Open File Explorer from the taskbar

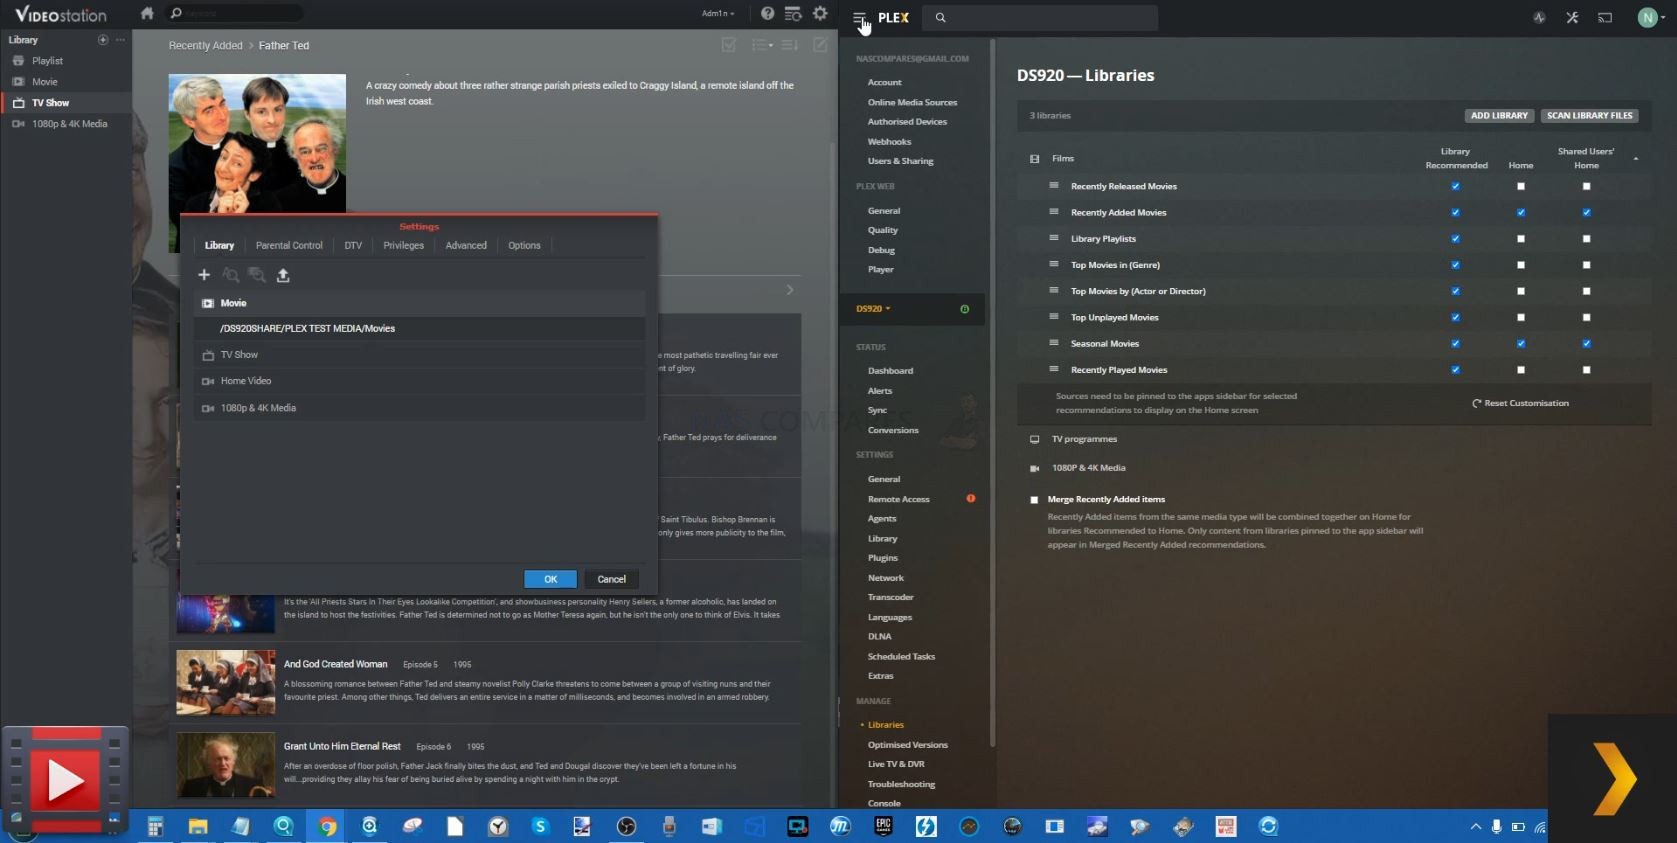[x=198, y=826]
